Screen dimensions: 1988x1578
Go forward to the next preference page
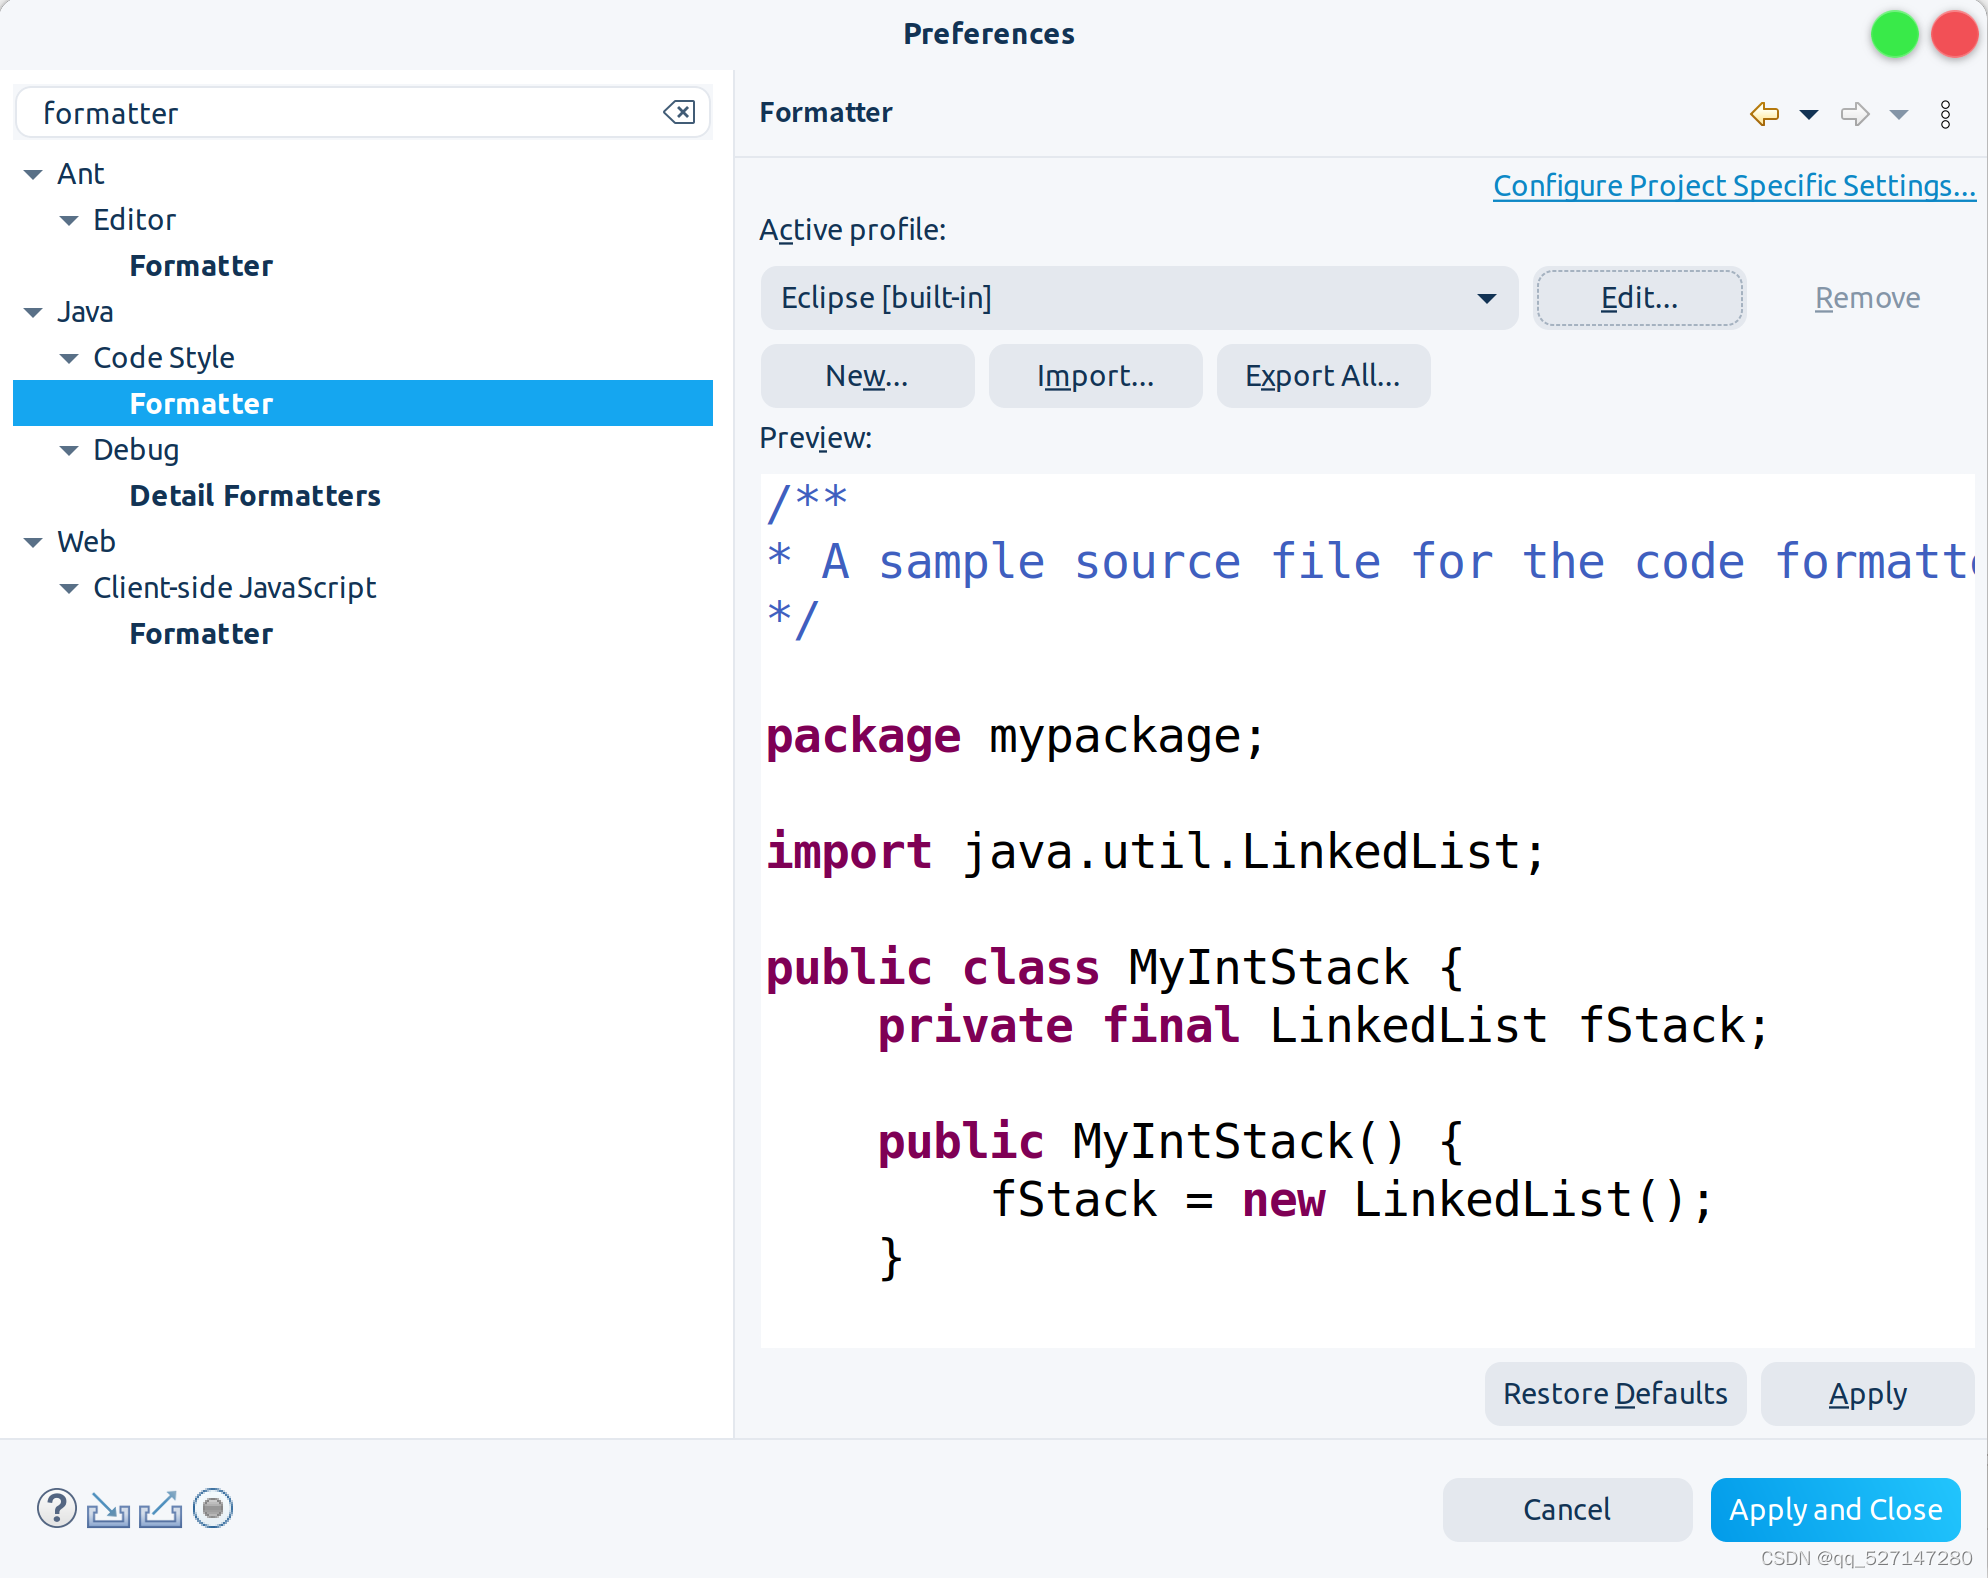click(1855, 114)
